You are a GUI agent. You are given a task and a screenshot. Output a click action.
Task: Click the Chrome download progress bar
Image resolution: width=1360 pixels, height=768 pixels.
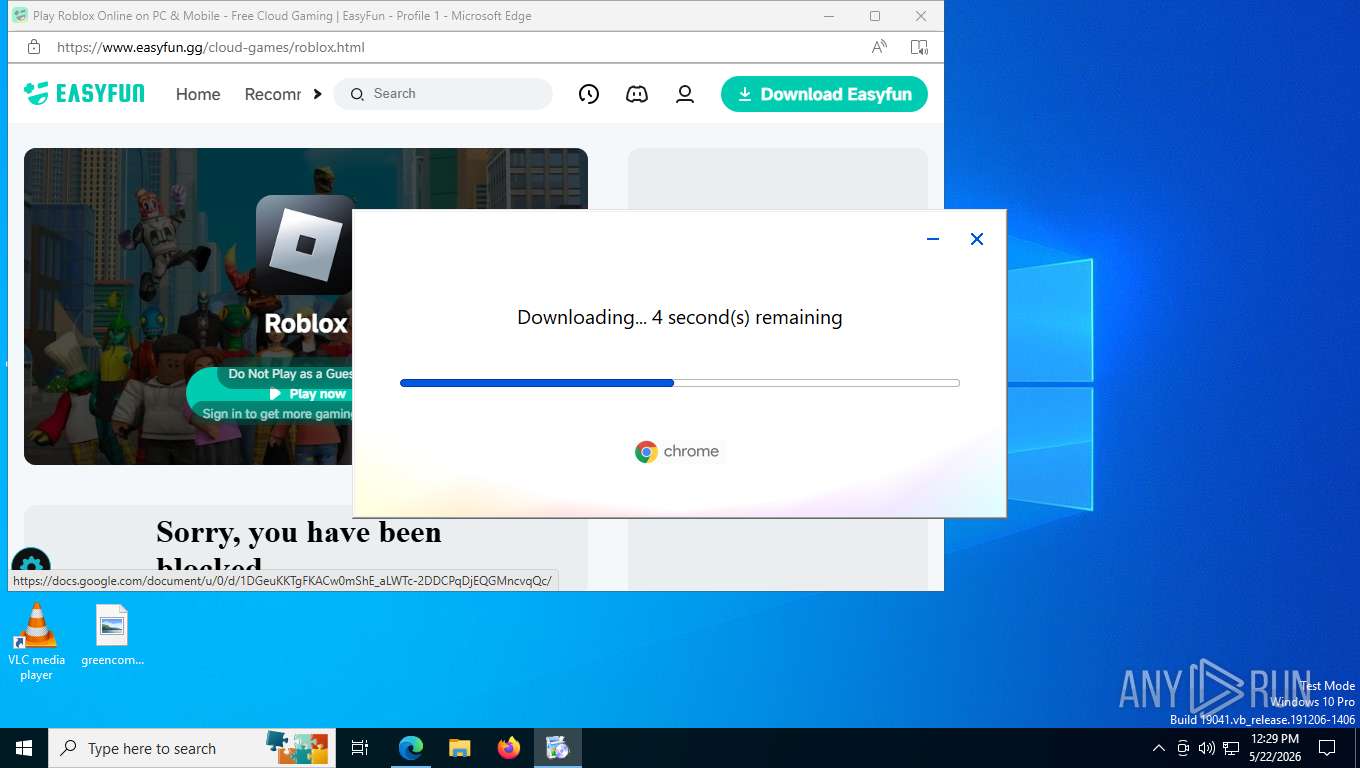point(680,383)
